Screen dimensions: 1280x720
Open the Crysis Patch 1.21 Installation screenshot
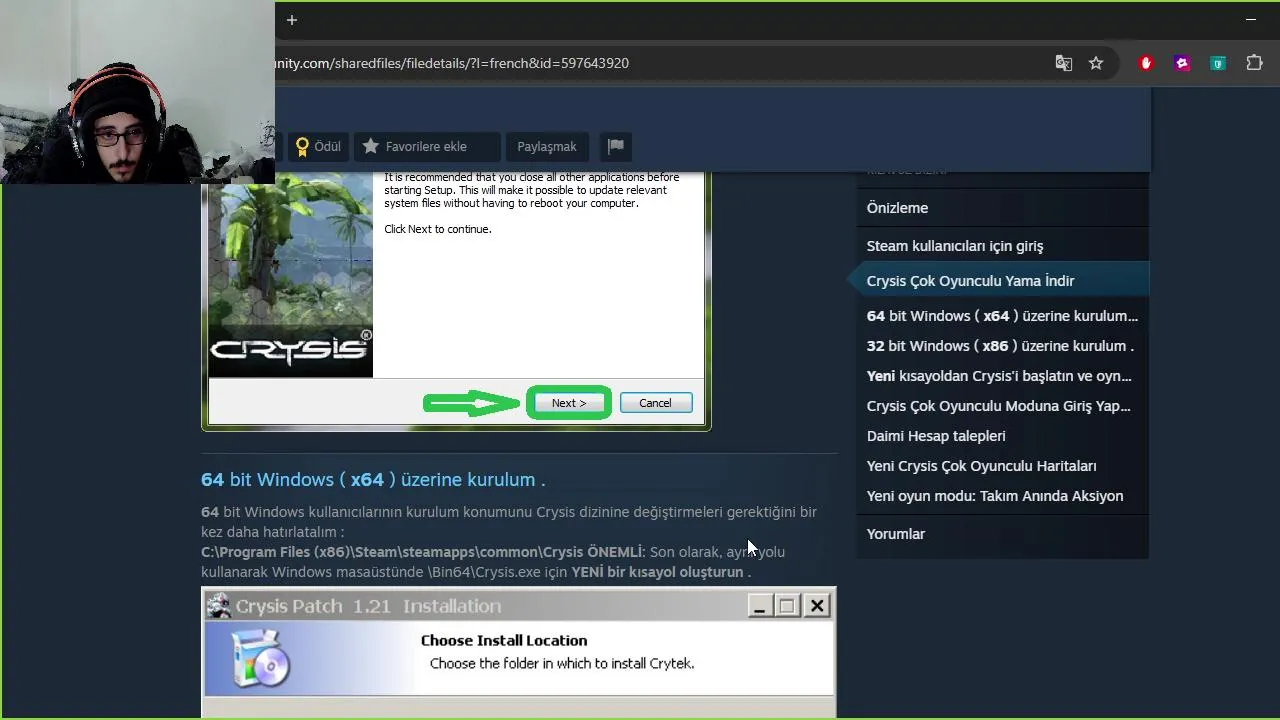519,653
